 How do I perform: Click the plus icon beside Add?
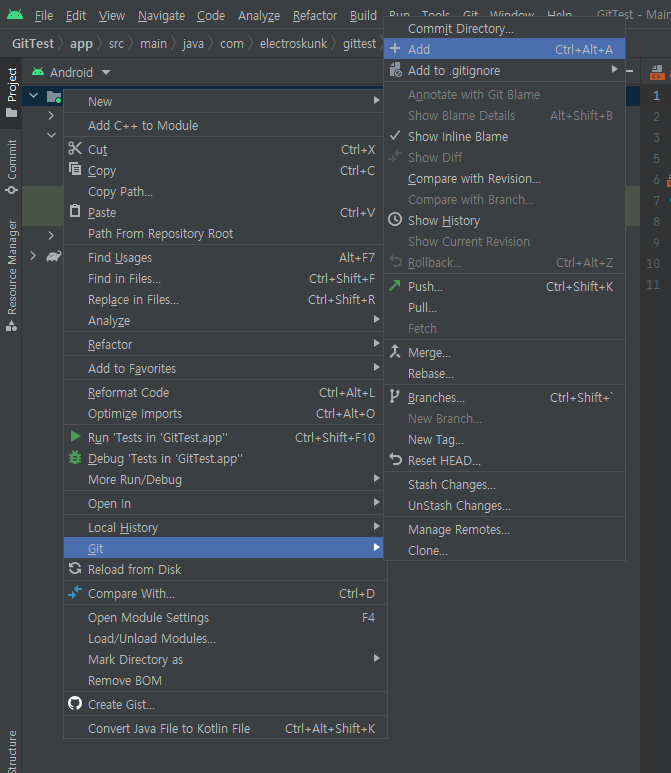pos(395,49)
